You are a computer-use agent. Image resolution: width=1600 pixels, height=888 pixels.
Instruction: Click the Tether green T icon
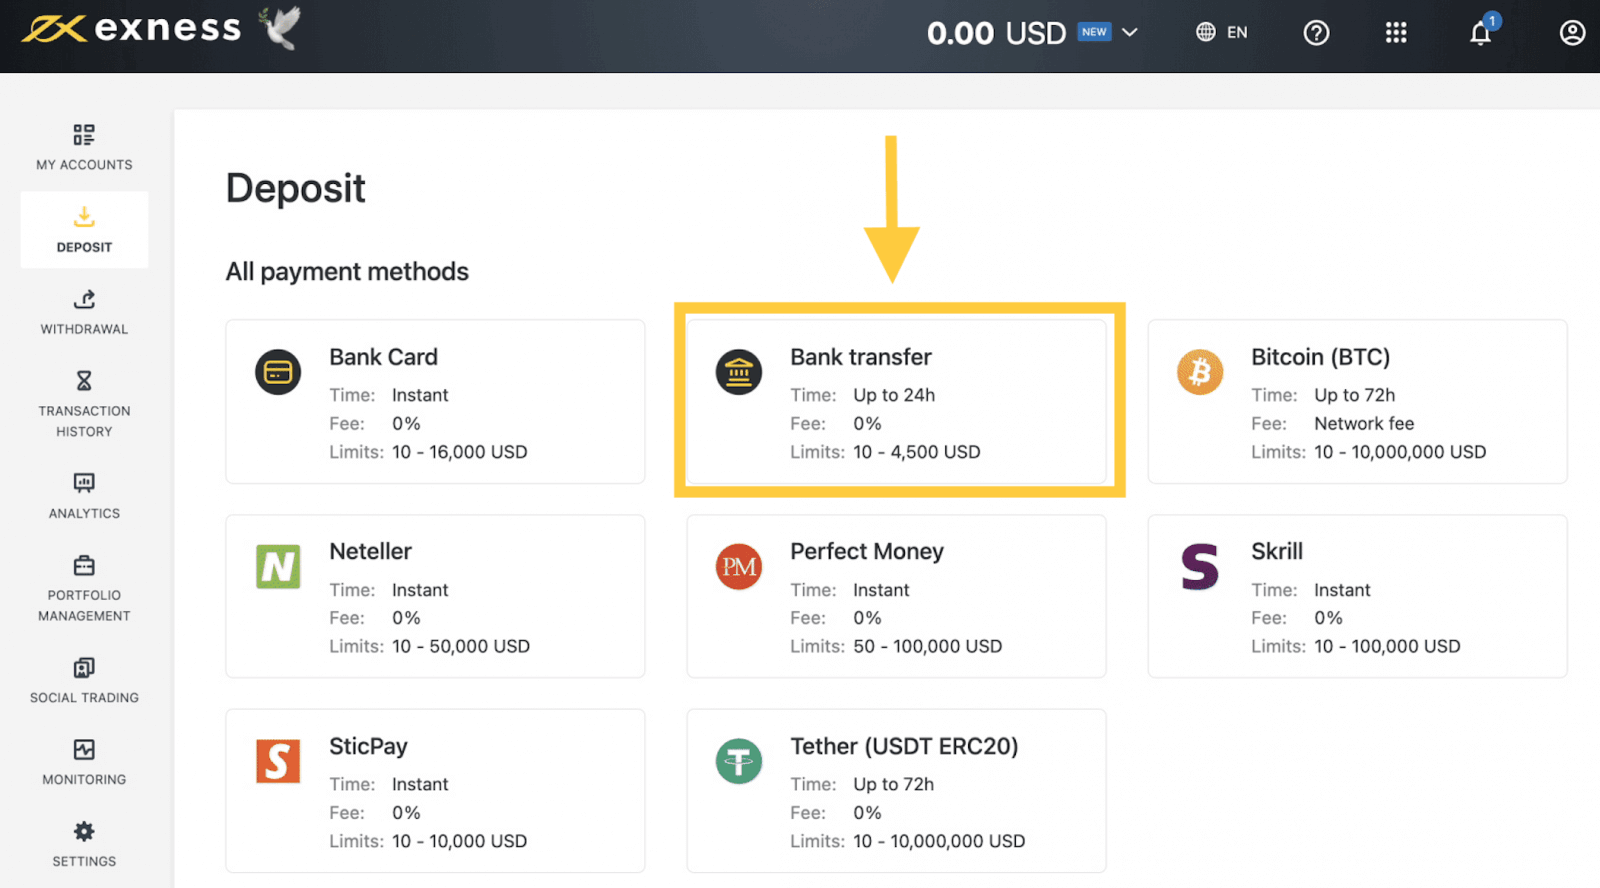[739, 762]
